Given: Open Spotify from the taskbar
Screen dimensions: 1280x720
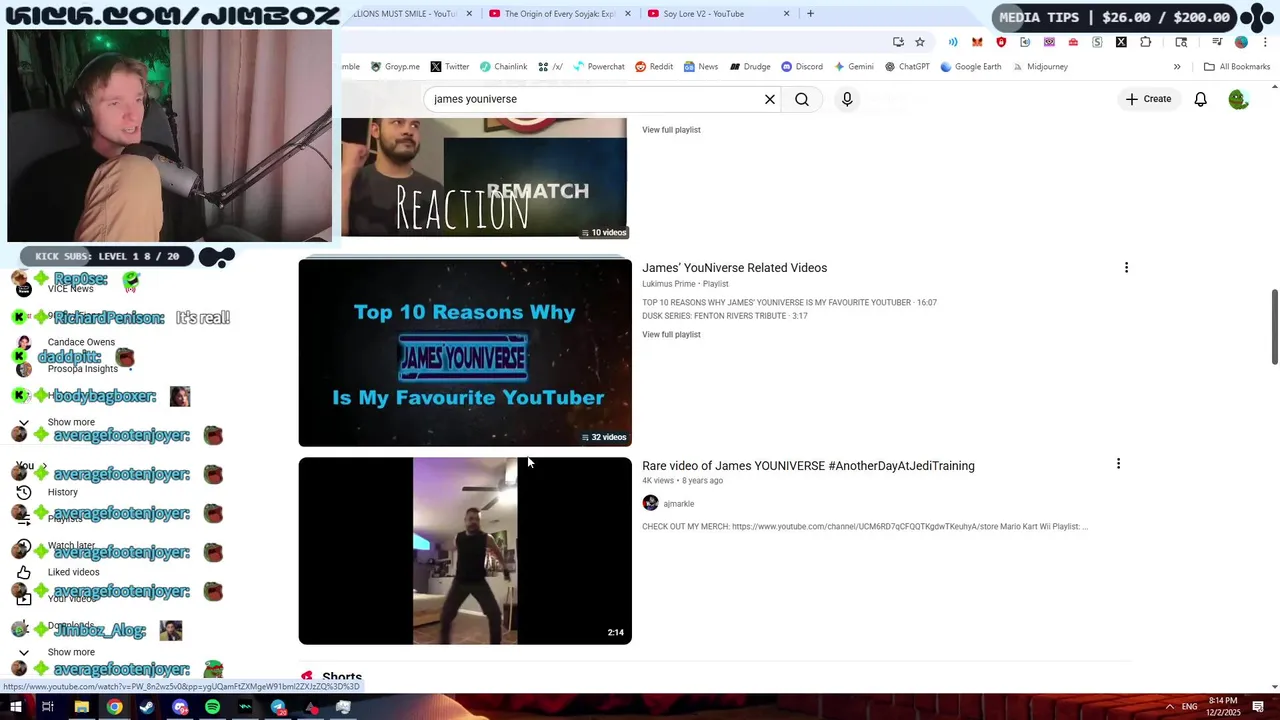Looking at the screenshot, I should [213, 707].
